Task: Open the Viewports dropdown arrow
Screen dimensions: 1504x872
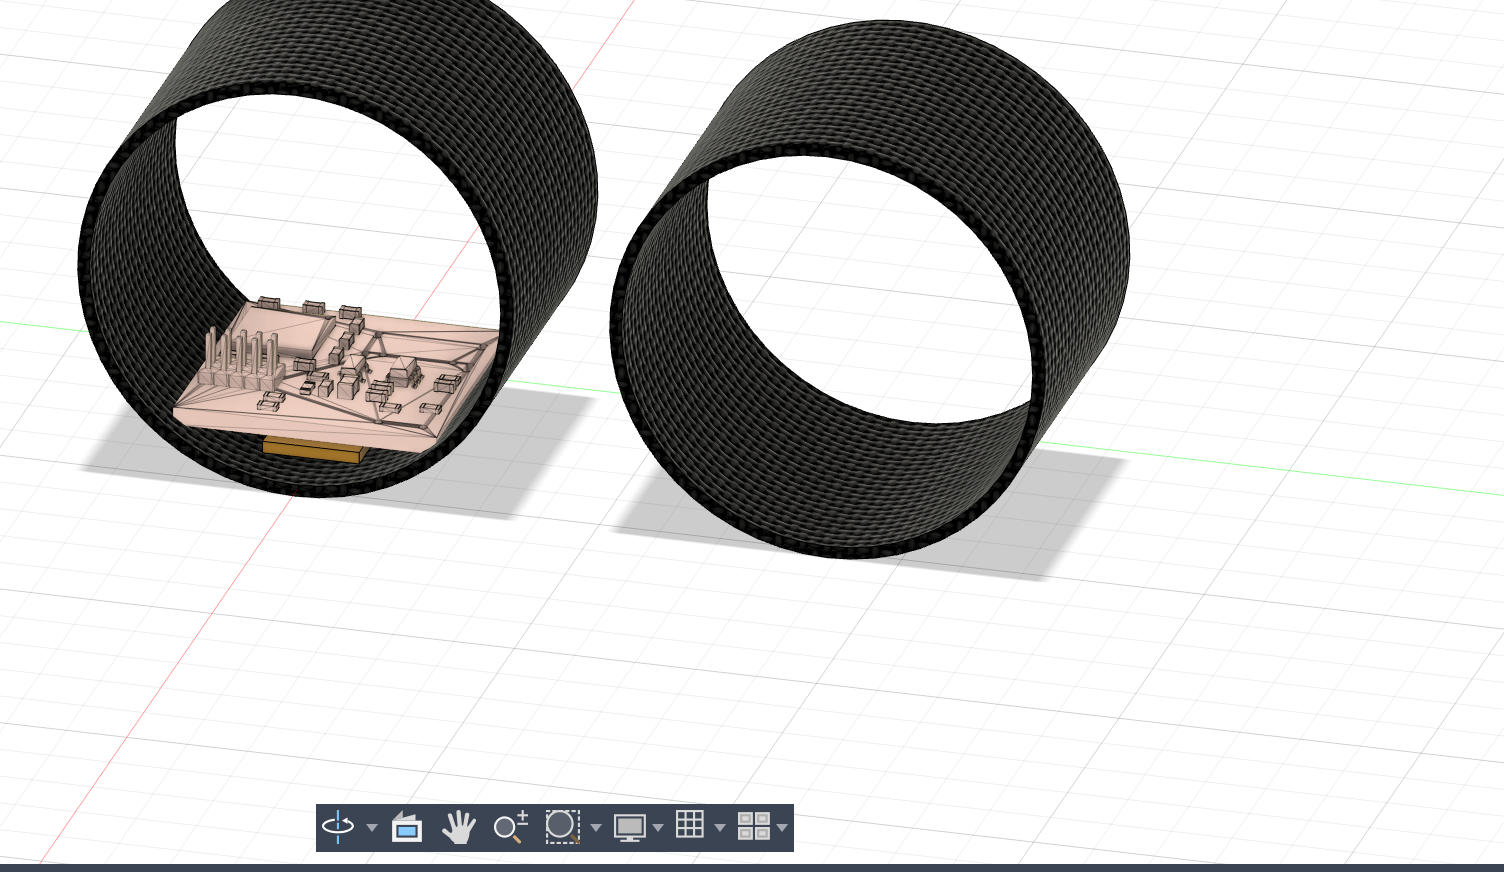Action: (782, 828)
